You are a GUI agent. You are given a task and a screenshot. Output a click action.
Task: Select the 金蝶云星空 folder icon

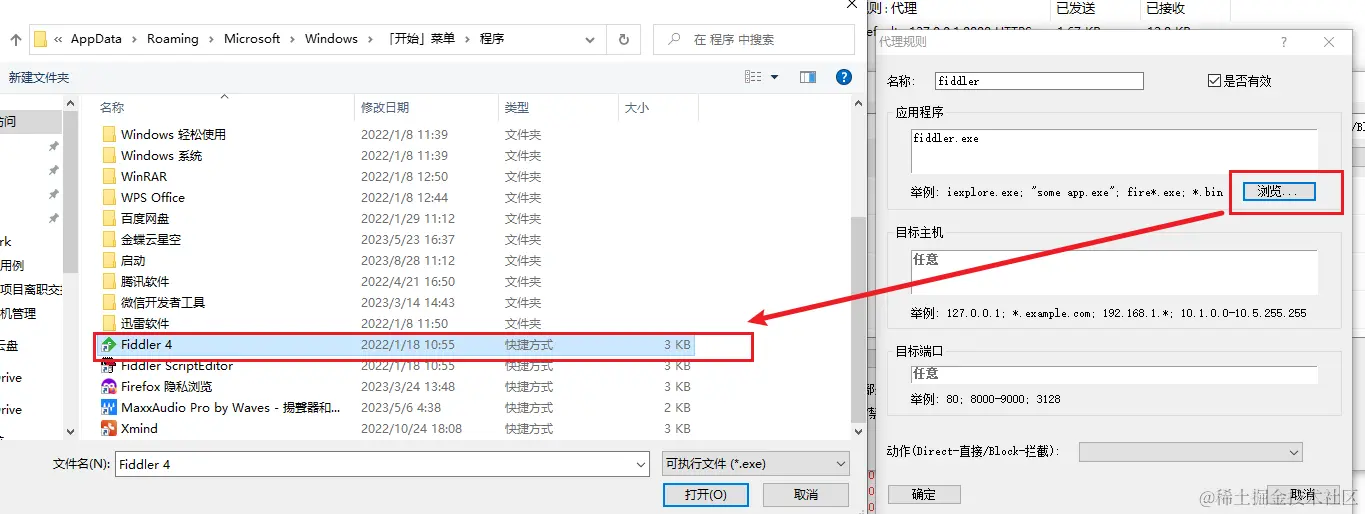(x=109, y=240)
